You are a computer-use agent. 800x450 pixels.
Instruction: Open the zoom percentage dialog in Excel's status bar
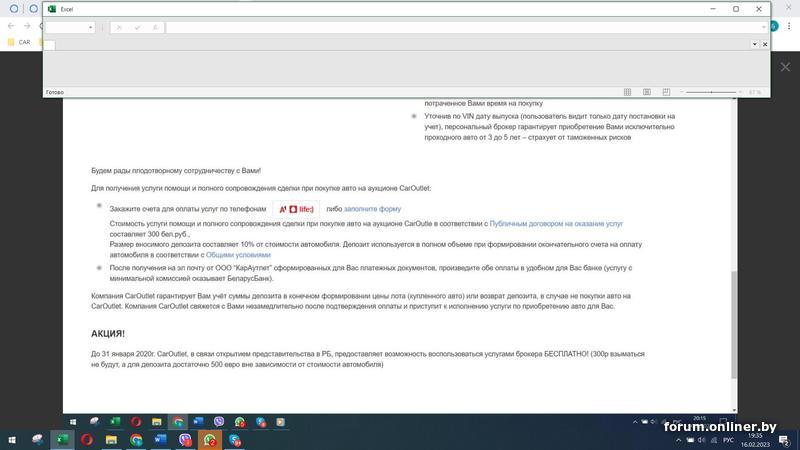tap(755, 92)
